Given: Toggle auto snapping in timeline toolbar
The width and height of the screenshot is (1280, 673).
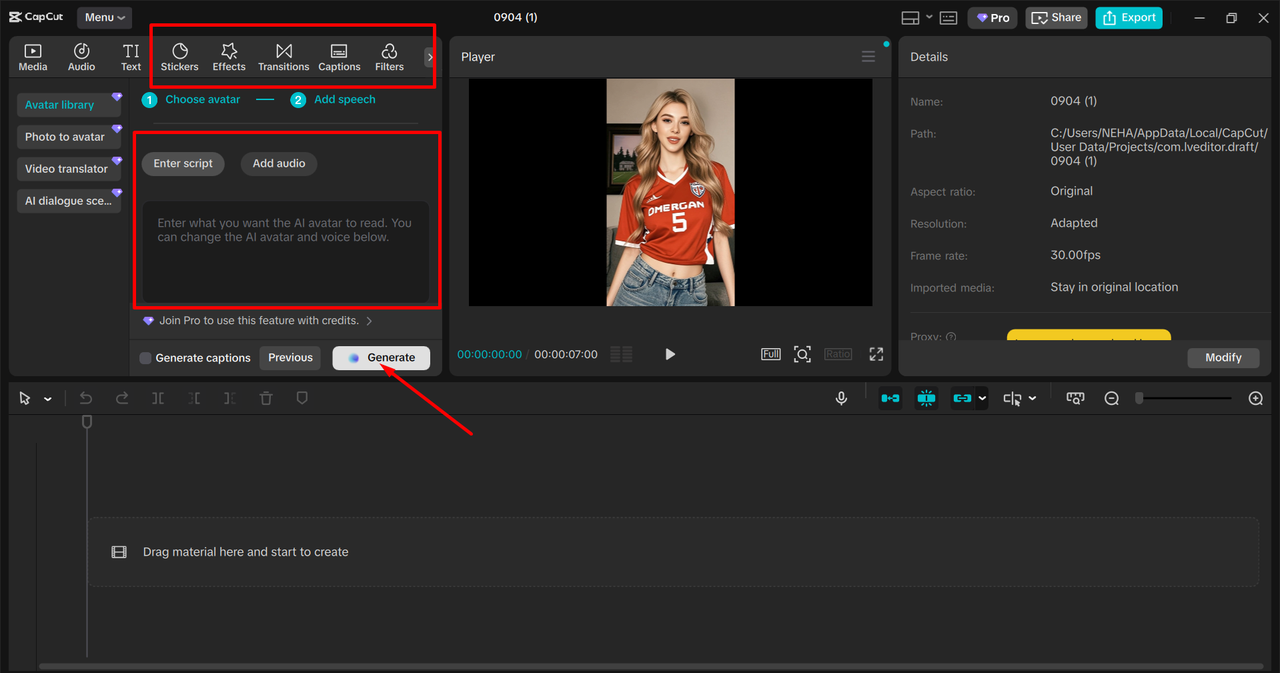Looking at the screenshot, I should 927,398.
